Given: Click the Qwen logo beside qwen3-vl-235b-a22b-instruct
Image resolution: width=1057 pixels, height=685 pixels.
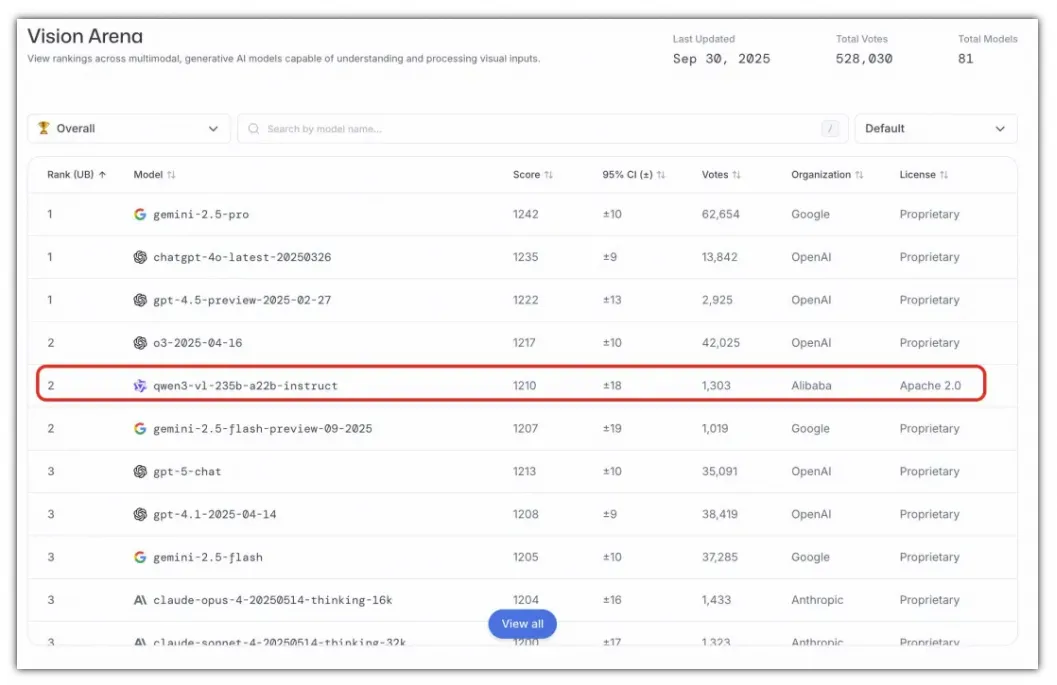Looking at the screenshot, I should point(140,386).
